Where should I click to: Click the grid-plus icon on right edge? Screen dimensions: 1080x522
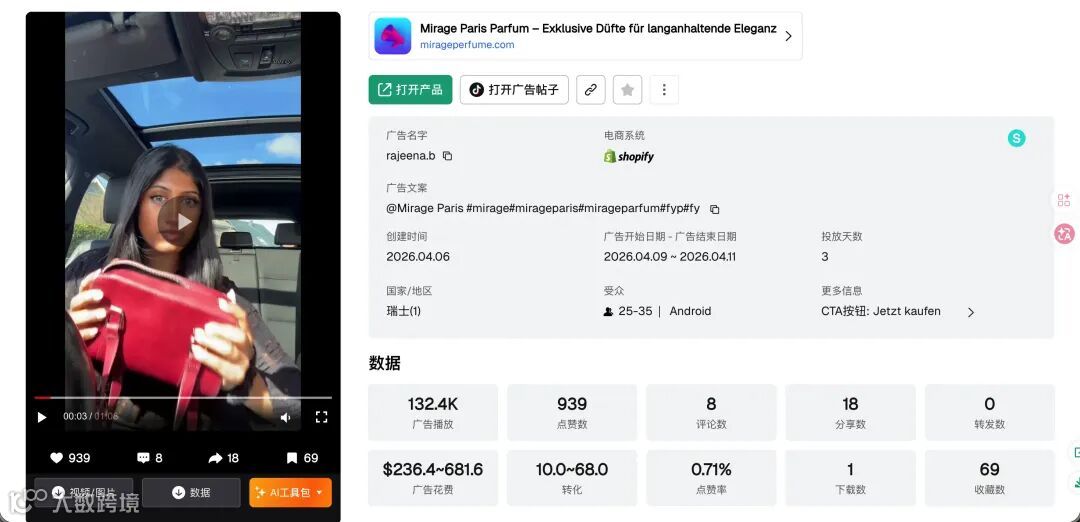click(1064, 200)
